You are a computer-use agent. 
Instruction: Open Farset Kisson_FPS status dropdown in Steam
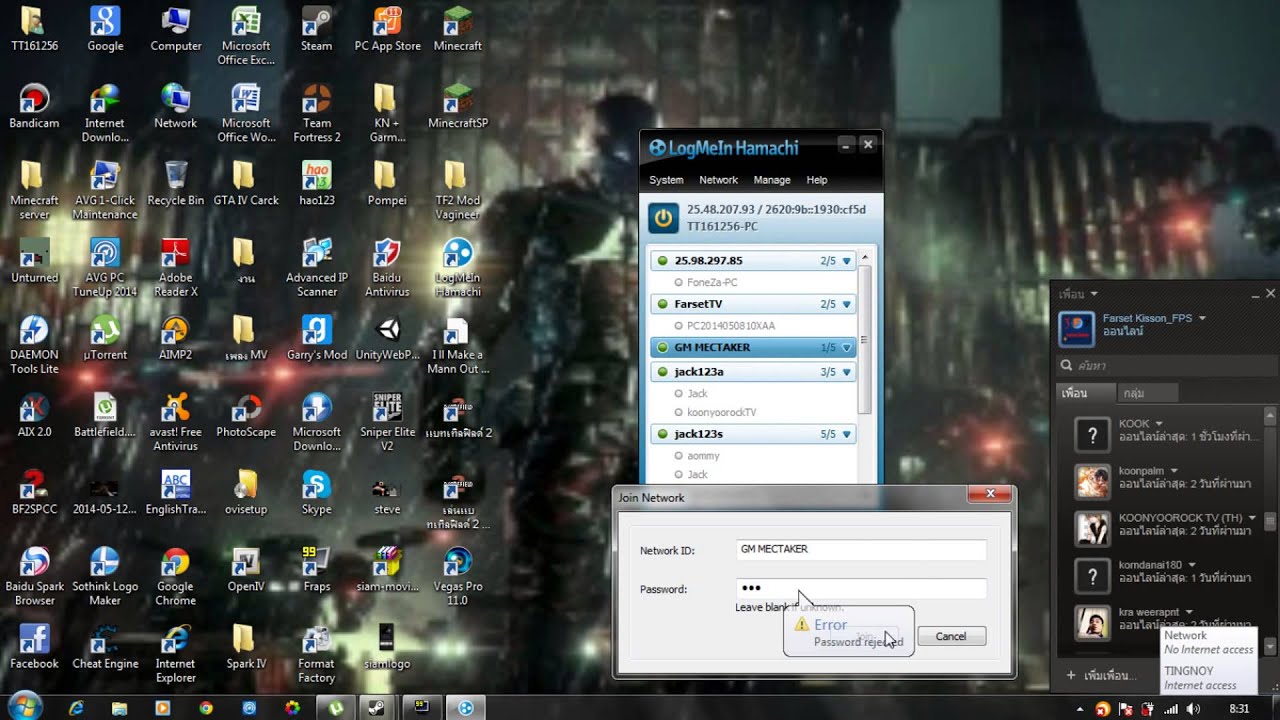[x=1202, y=318]
